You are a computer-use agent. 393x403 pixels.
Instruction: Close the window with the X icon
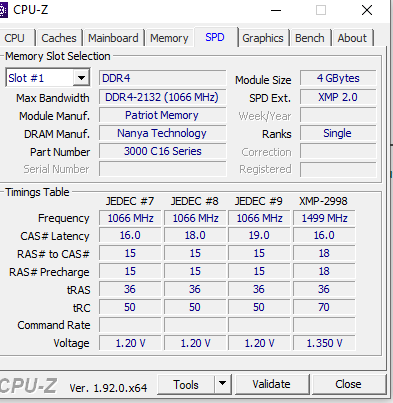pos(367,10)
